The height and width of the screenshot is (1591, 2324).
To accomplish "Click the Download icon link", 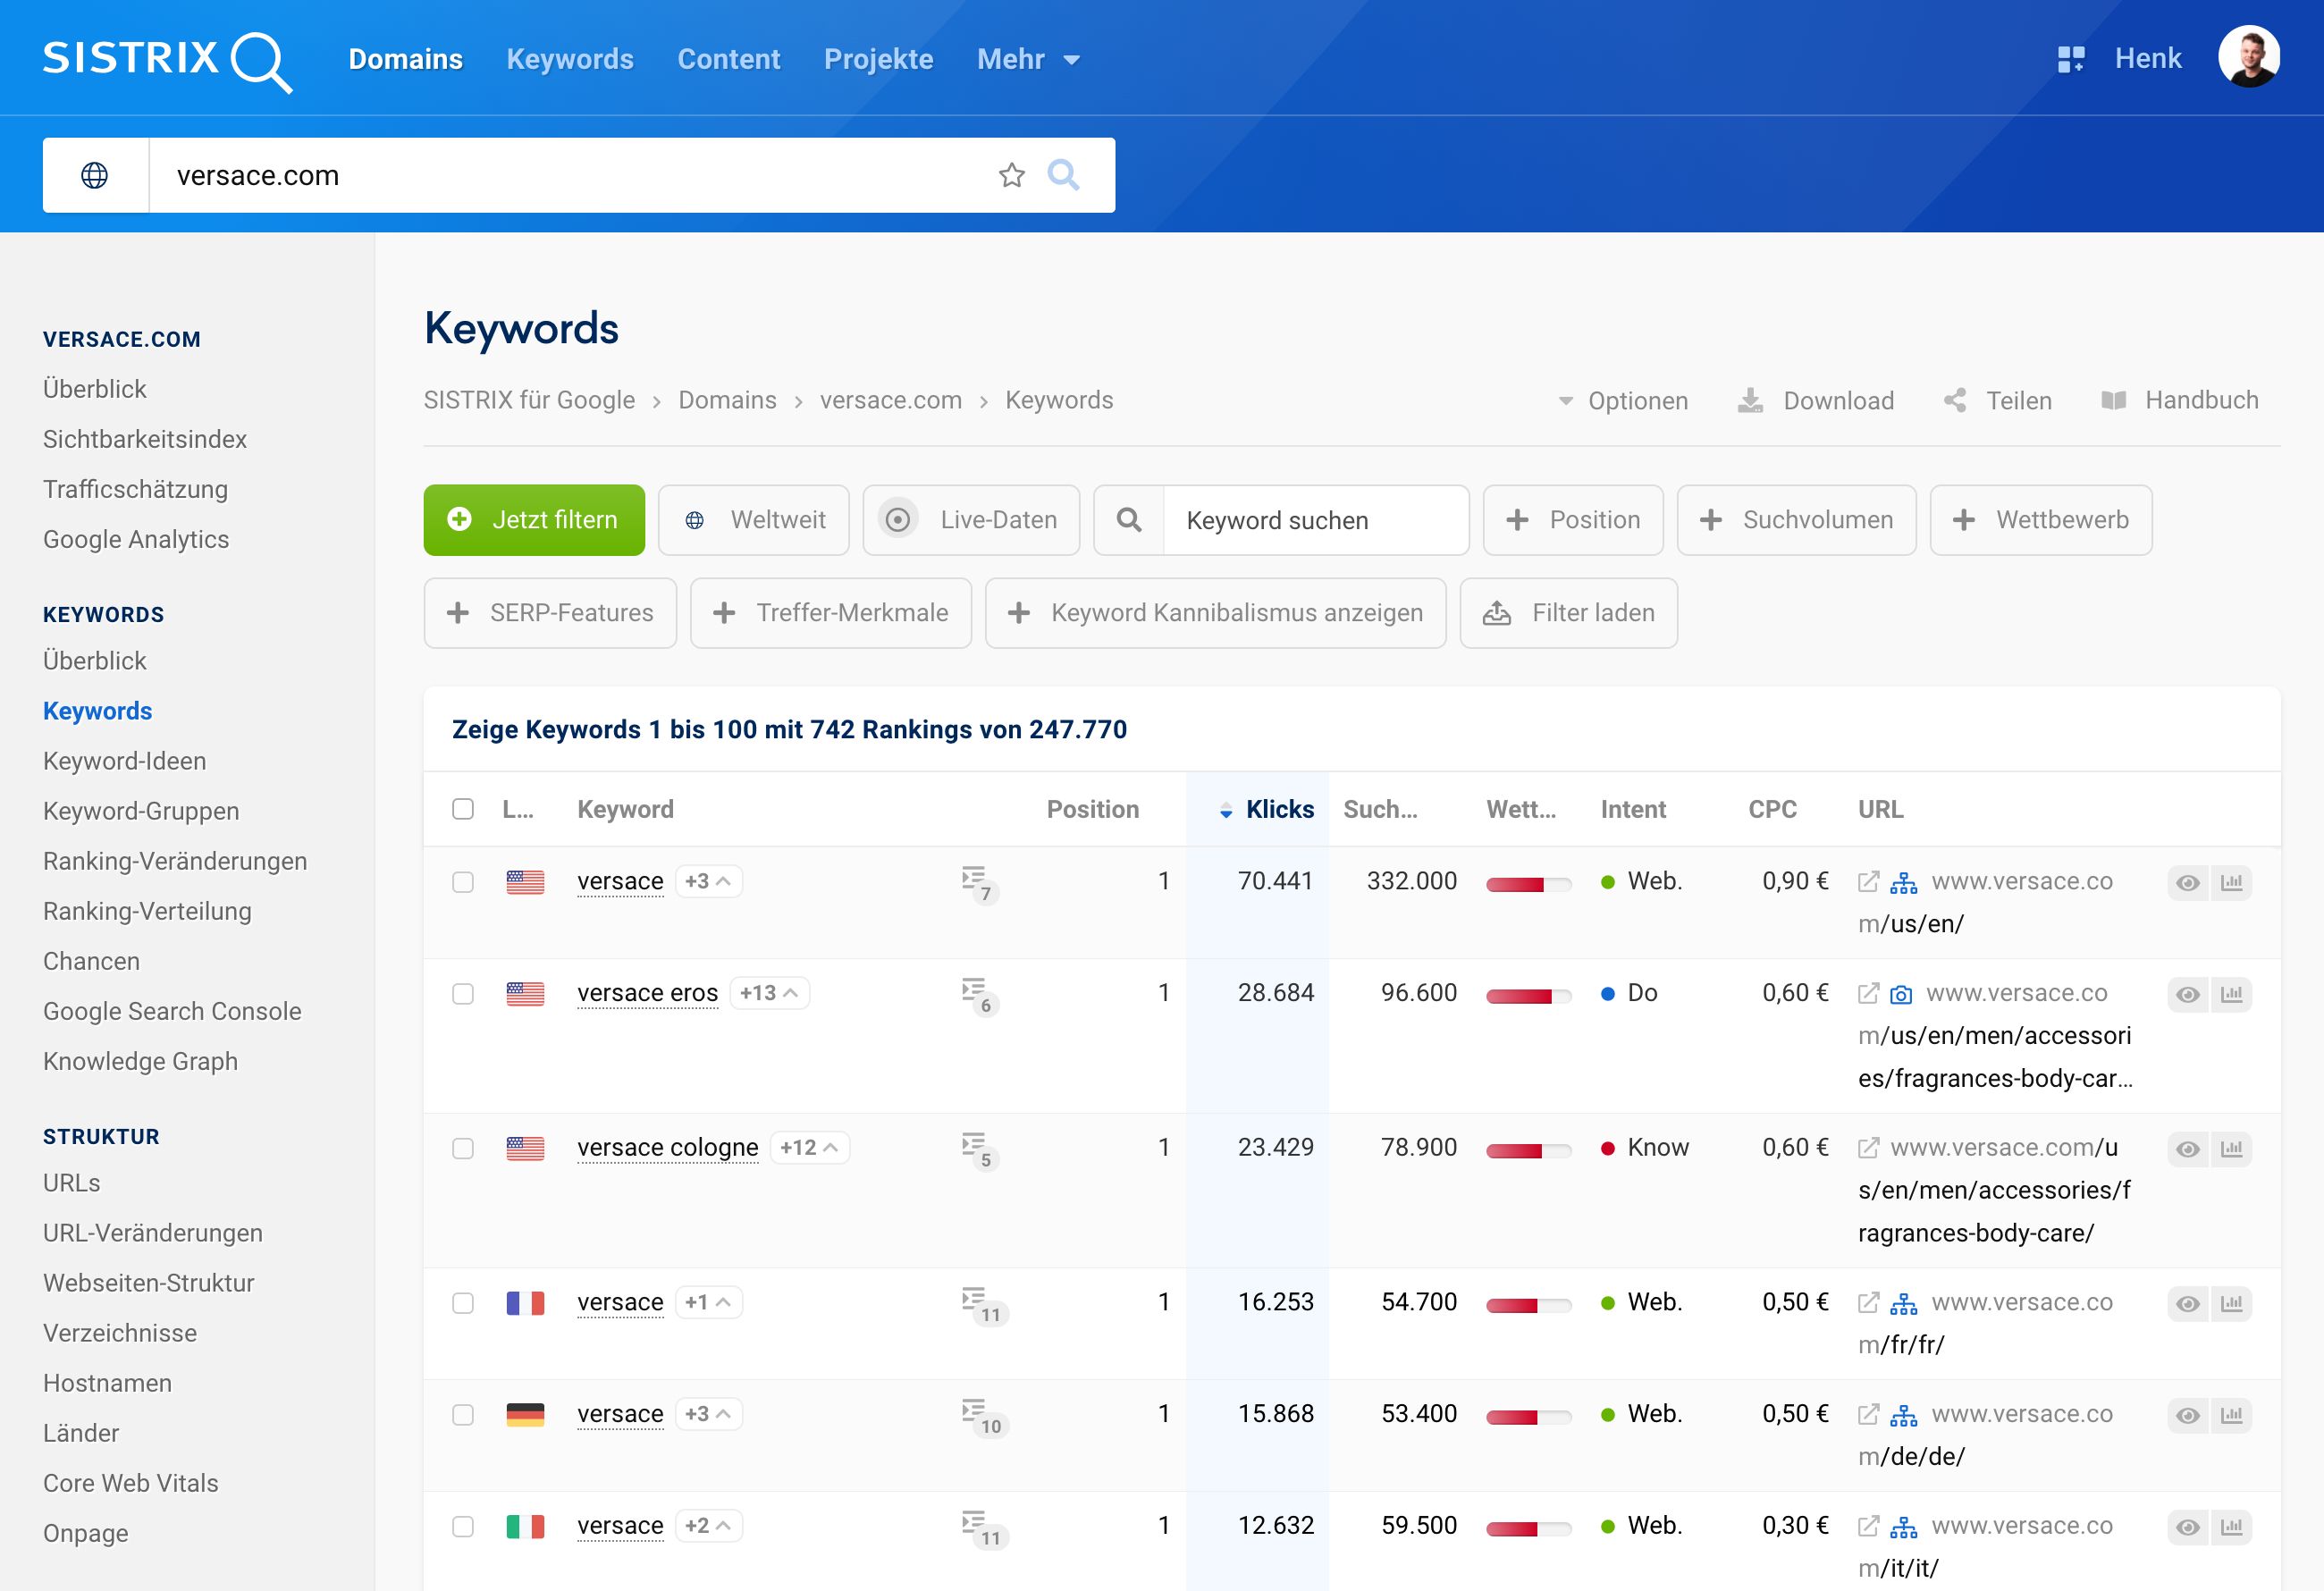I will tap(1816, 400).
